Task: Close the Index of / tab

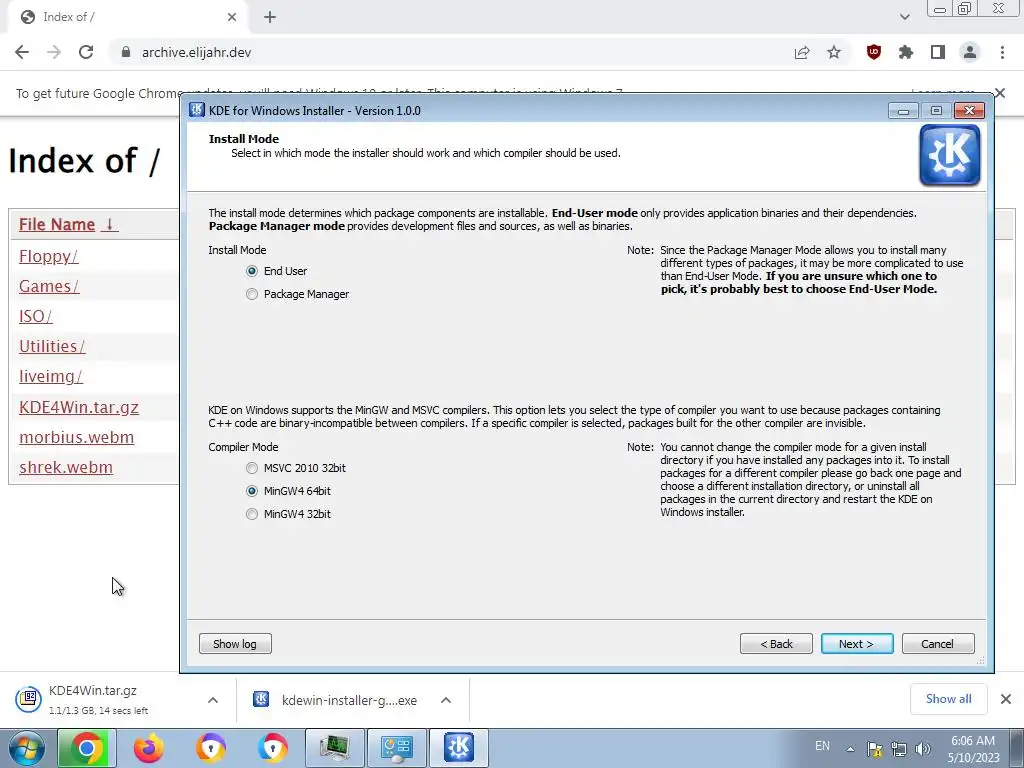Action: coord(232,17)
